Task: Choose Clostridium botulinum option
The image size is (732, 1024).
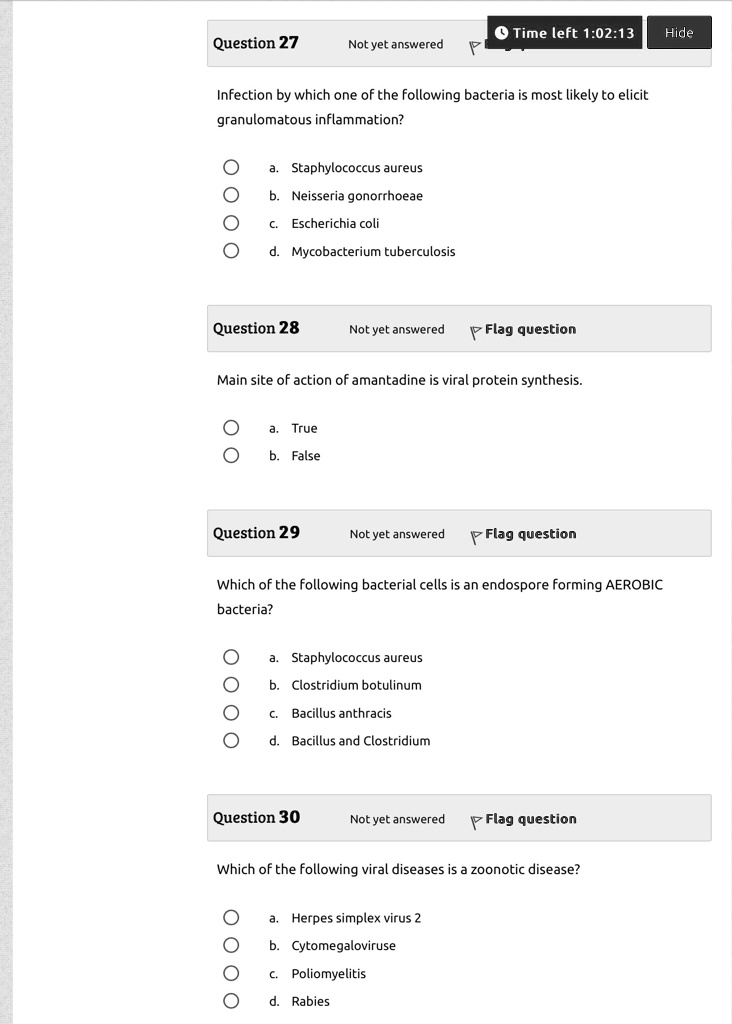Action: pyautogui.click(x=231, y=684)
